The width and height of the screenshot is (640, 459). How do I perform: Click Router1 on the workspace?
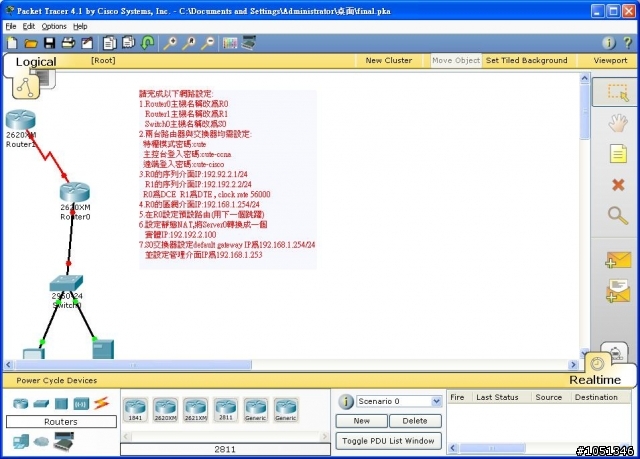[20, 120]
